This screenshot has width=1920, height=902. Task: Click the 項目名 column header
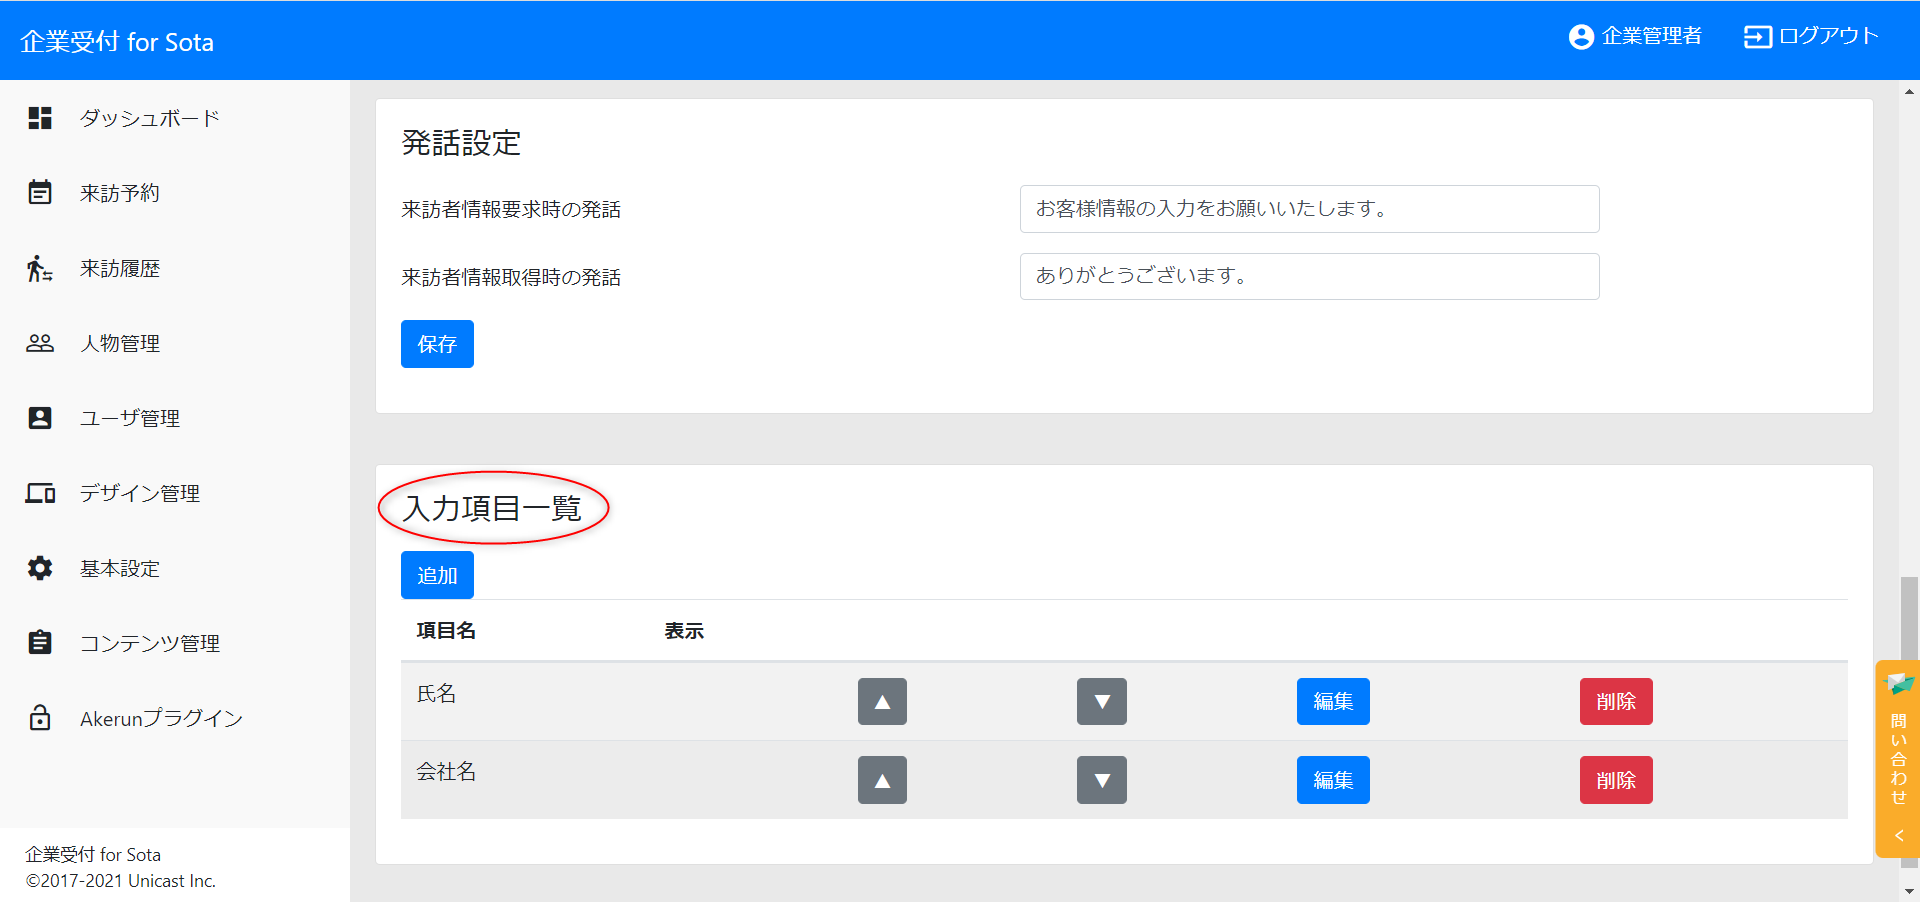tap(446, 631)
